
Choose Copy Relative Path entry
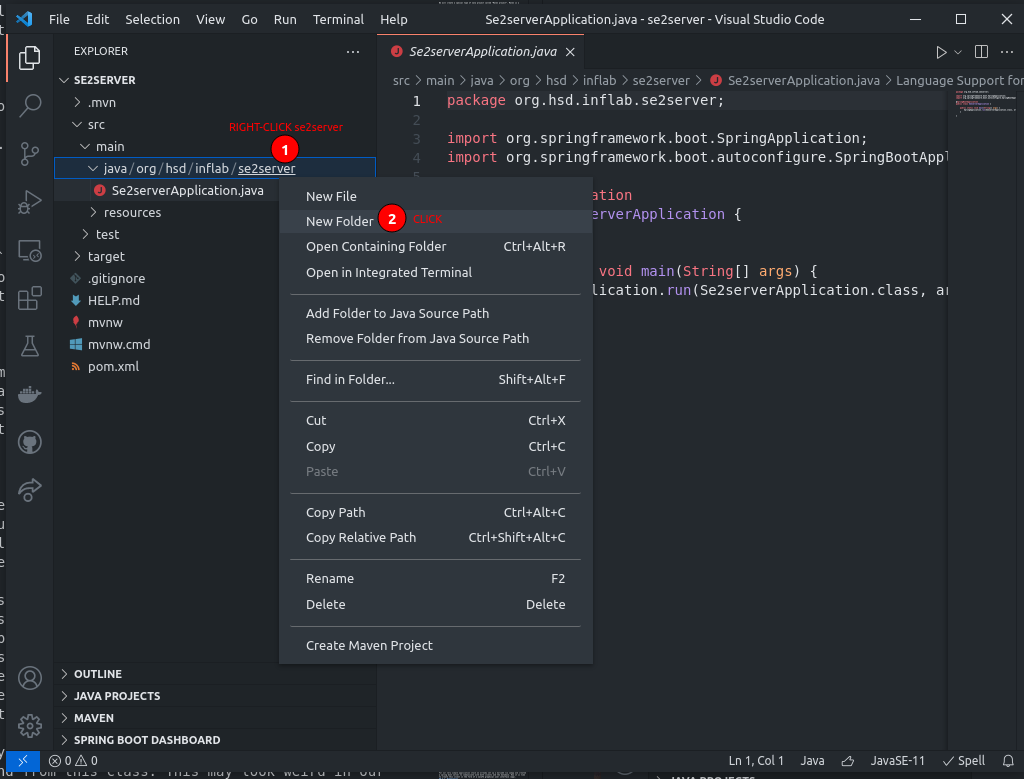[x=436, y=537]
